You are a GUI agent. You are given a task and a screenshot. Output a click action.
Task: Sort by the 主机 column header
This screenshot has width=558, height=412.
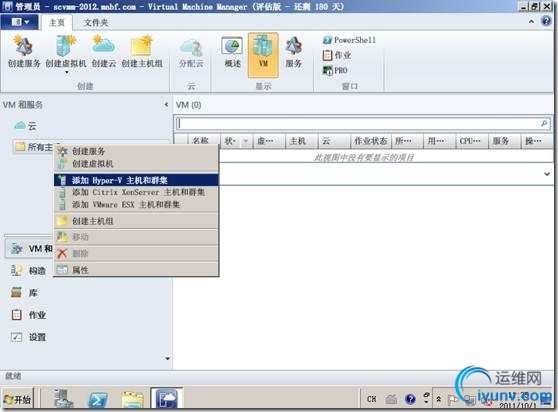[x=301, y=141]
